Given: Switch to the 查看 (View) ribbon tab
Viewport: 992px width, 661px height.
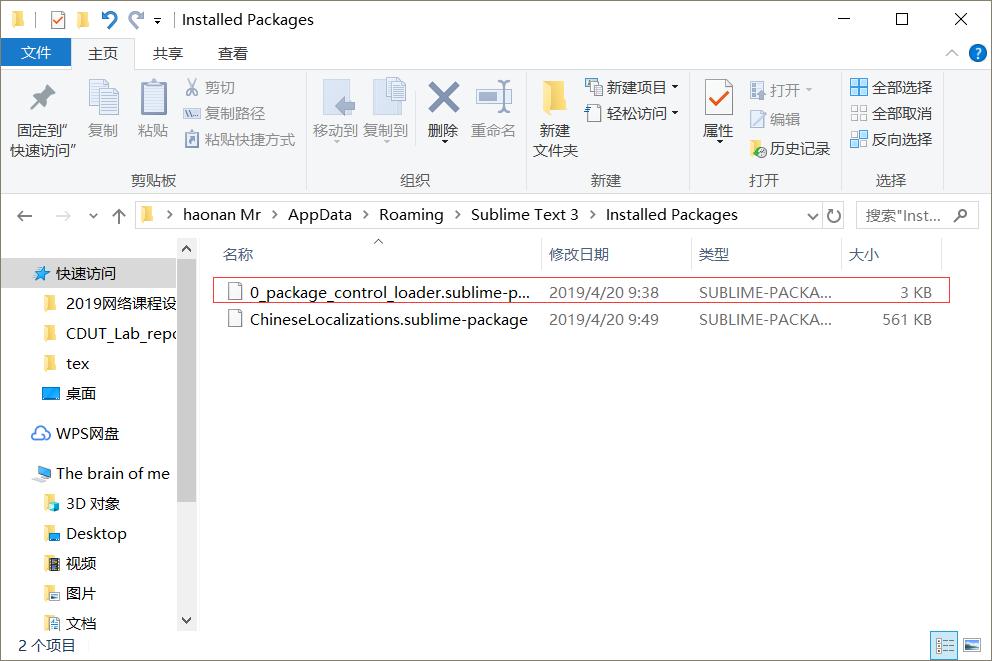Looking at the screenshot, I should (232, 53).
